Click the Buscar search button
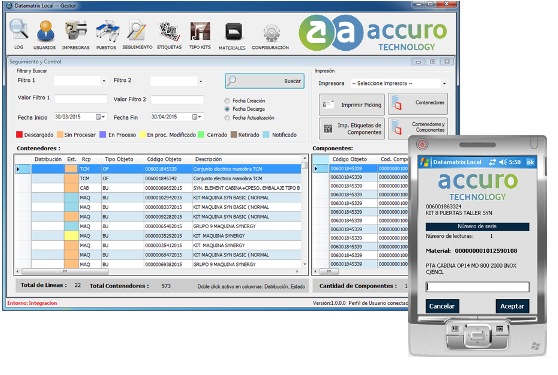 click(265, 81)
